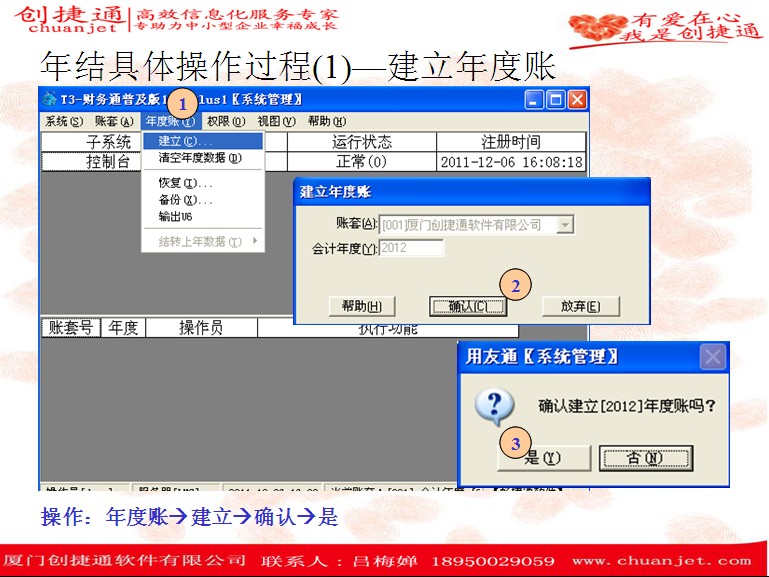The width and height of the screenshot is (769, 577).
Task: Click the question mark icon in confirmation dialog
Action: pos(494,406)
